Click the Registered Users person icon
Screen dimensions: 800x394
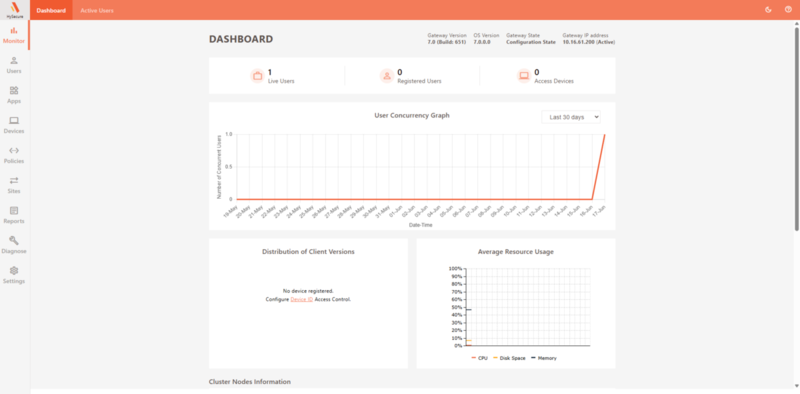387,76
